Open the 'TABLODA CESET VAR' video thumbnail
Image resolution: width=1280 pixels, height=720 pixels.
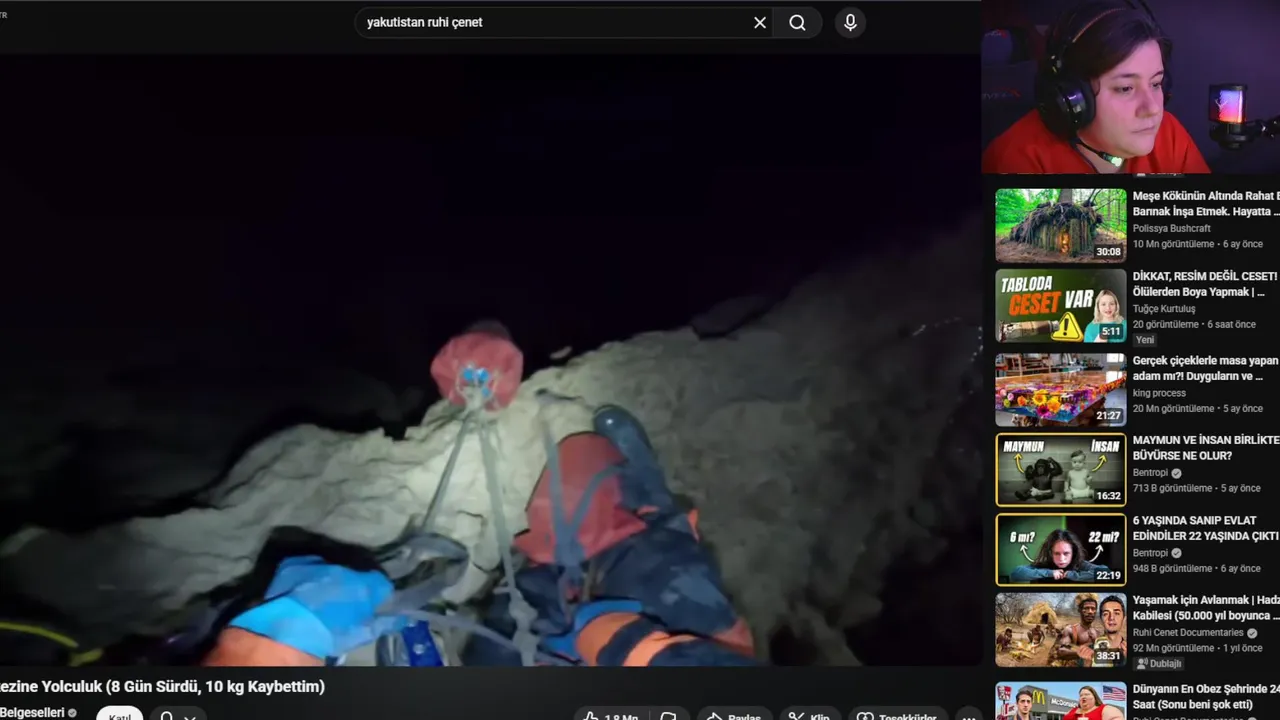(1060, 306)
